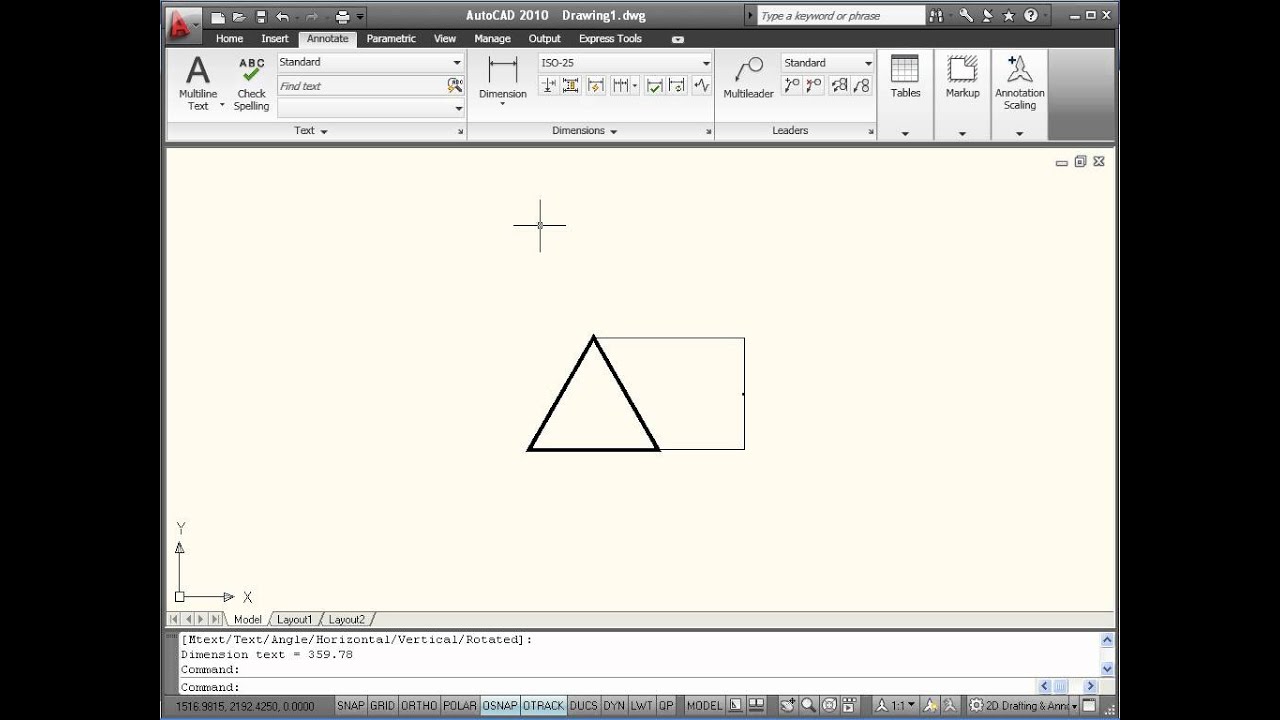This screenshot has width=1280, height=720.
Task: Click the Save icon in quick access toolbar
Action: point(261,17)
